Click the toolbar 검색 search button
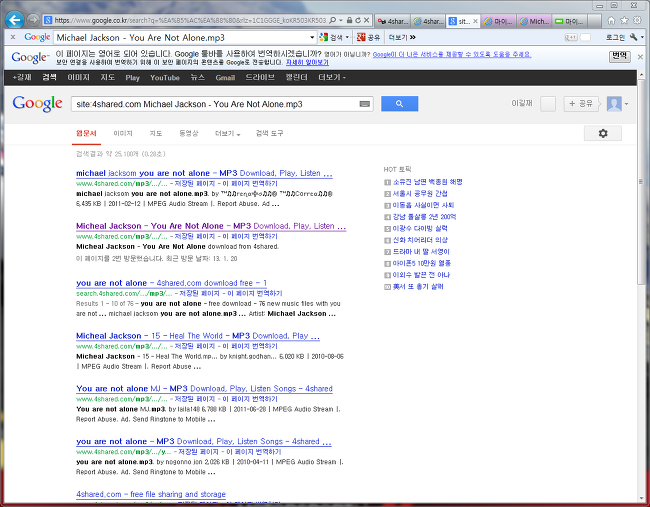The image size is (650, 507). (332, 37)
